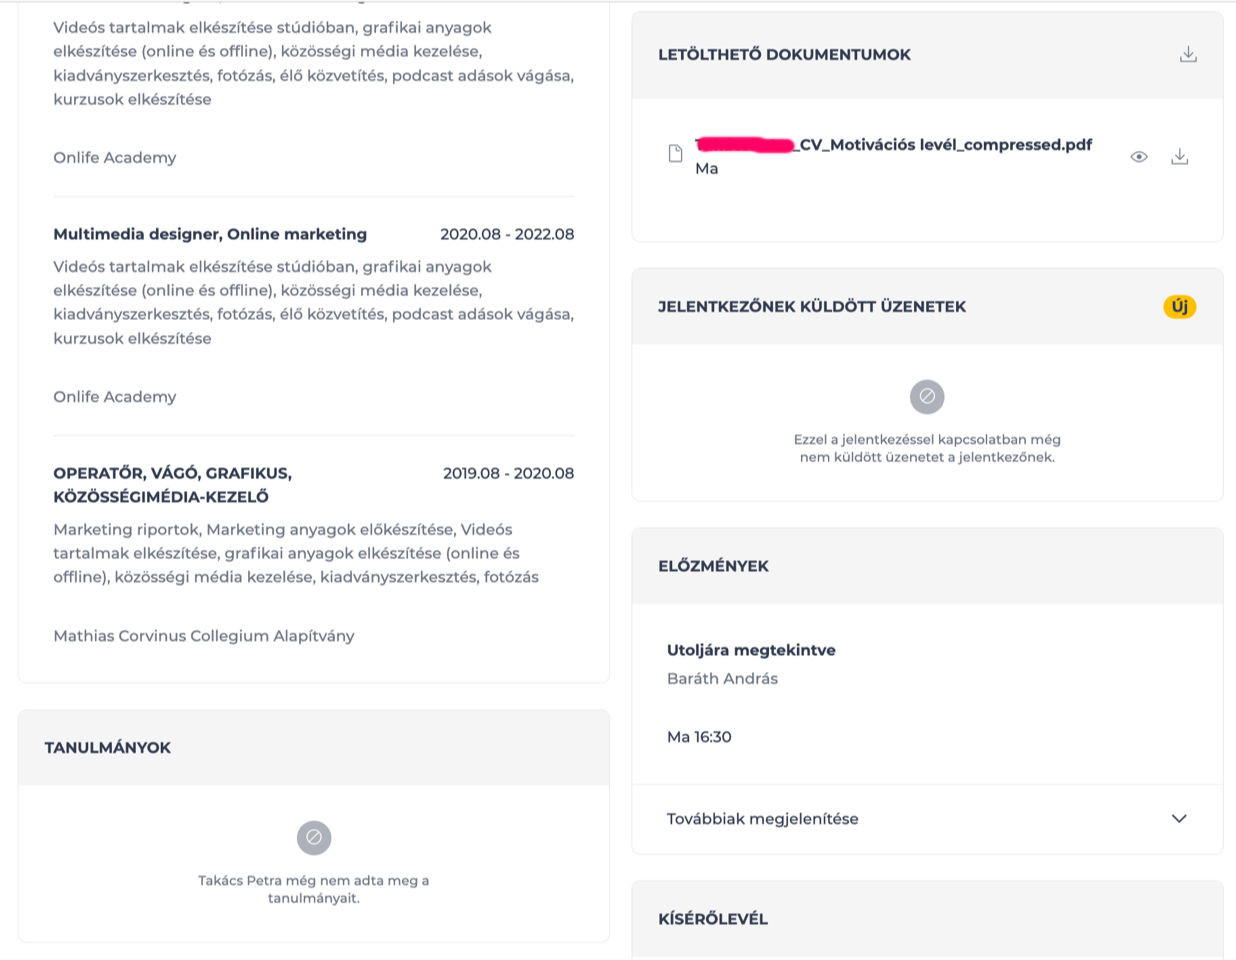Click the Multimedia designer, Online marketing title
1236x960 pixels.
(x=210, y=234)
